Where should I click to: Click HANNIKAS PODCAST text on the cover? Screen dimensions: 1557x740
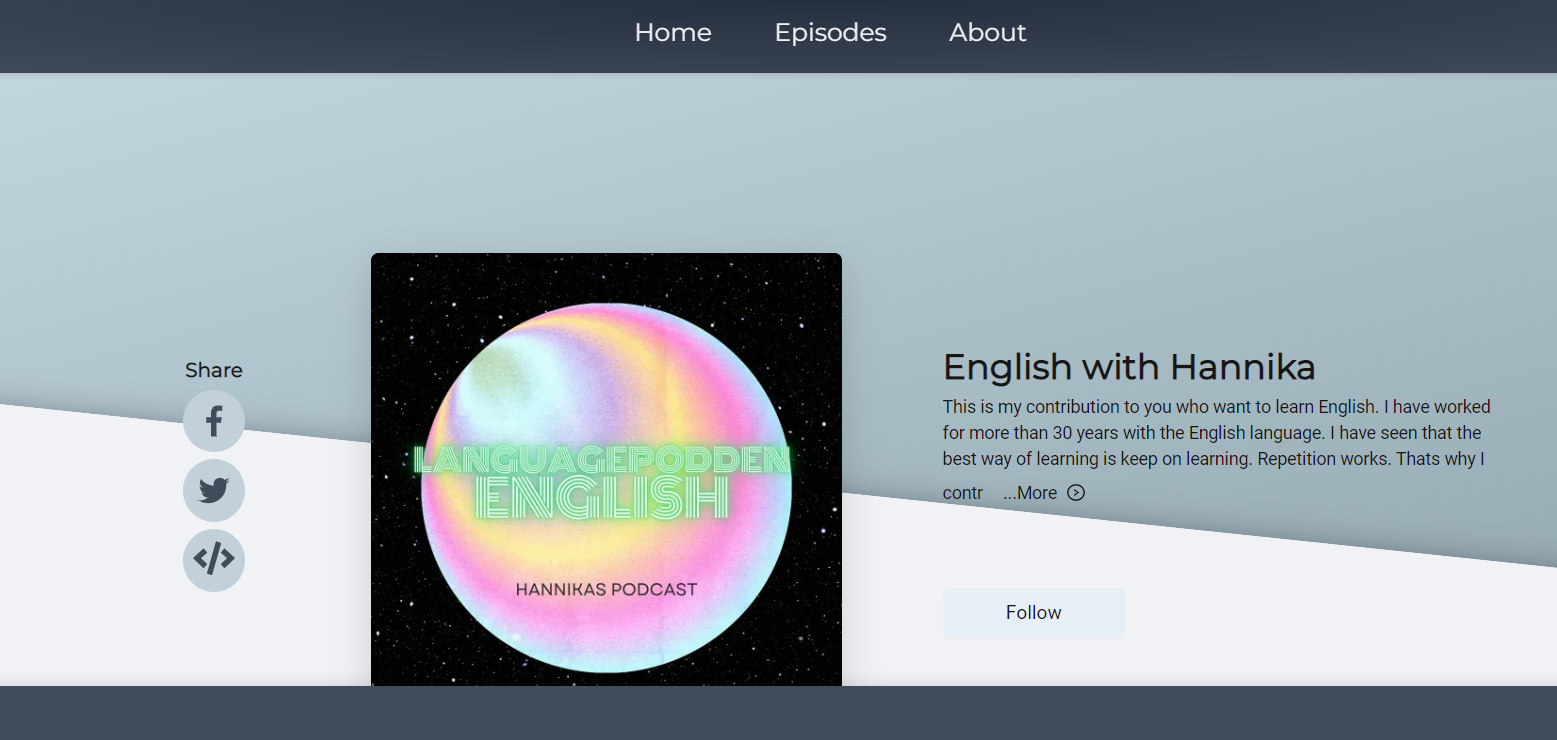[x=606, y=590]
